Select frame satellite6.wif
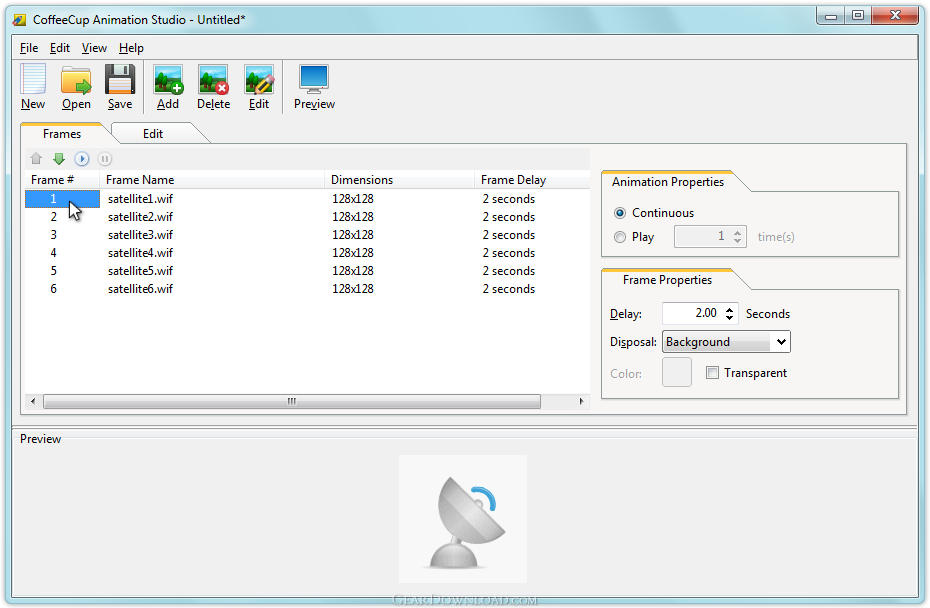This screenshot has height=608, width=930. coord(140,289)
